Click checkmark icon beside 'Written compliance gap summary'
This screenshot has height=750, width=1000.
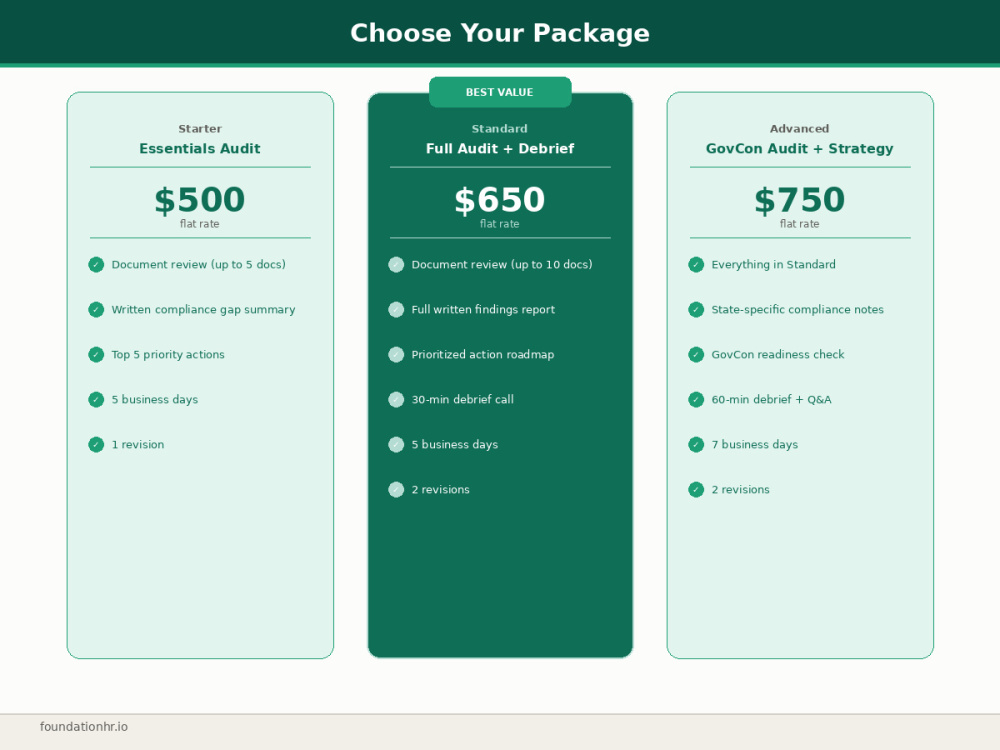click(96, 309)
